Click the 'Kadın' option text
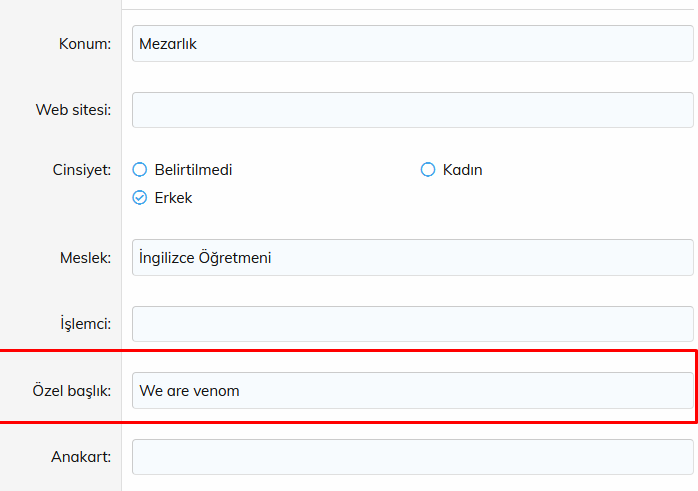Viewport: 698px width, 491px height. (x=463, y=170)
